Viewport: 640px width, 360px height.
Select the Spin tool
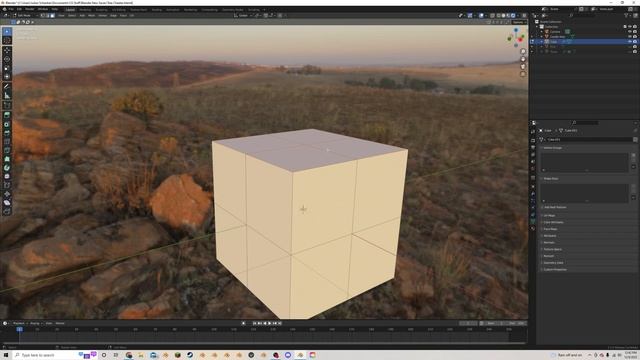7,168
